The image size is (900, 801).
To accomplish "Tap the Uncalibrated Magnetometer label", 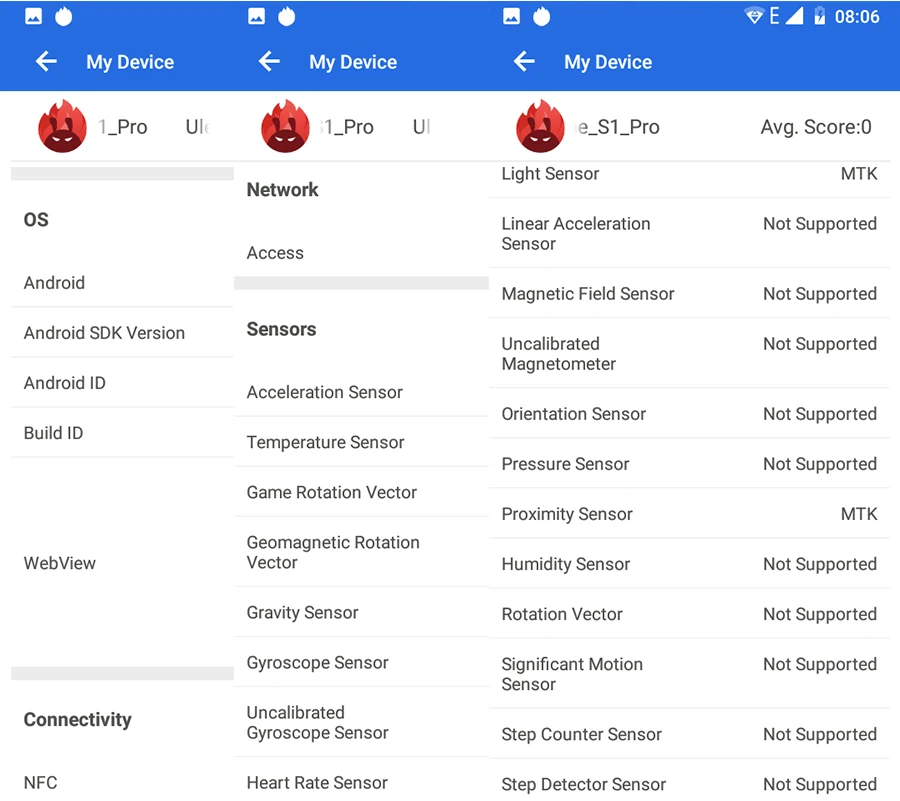I will (558, 353).
